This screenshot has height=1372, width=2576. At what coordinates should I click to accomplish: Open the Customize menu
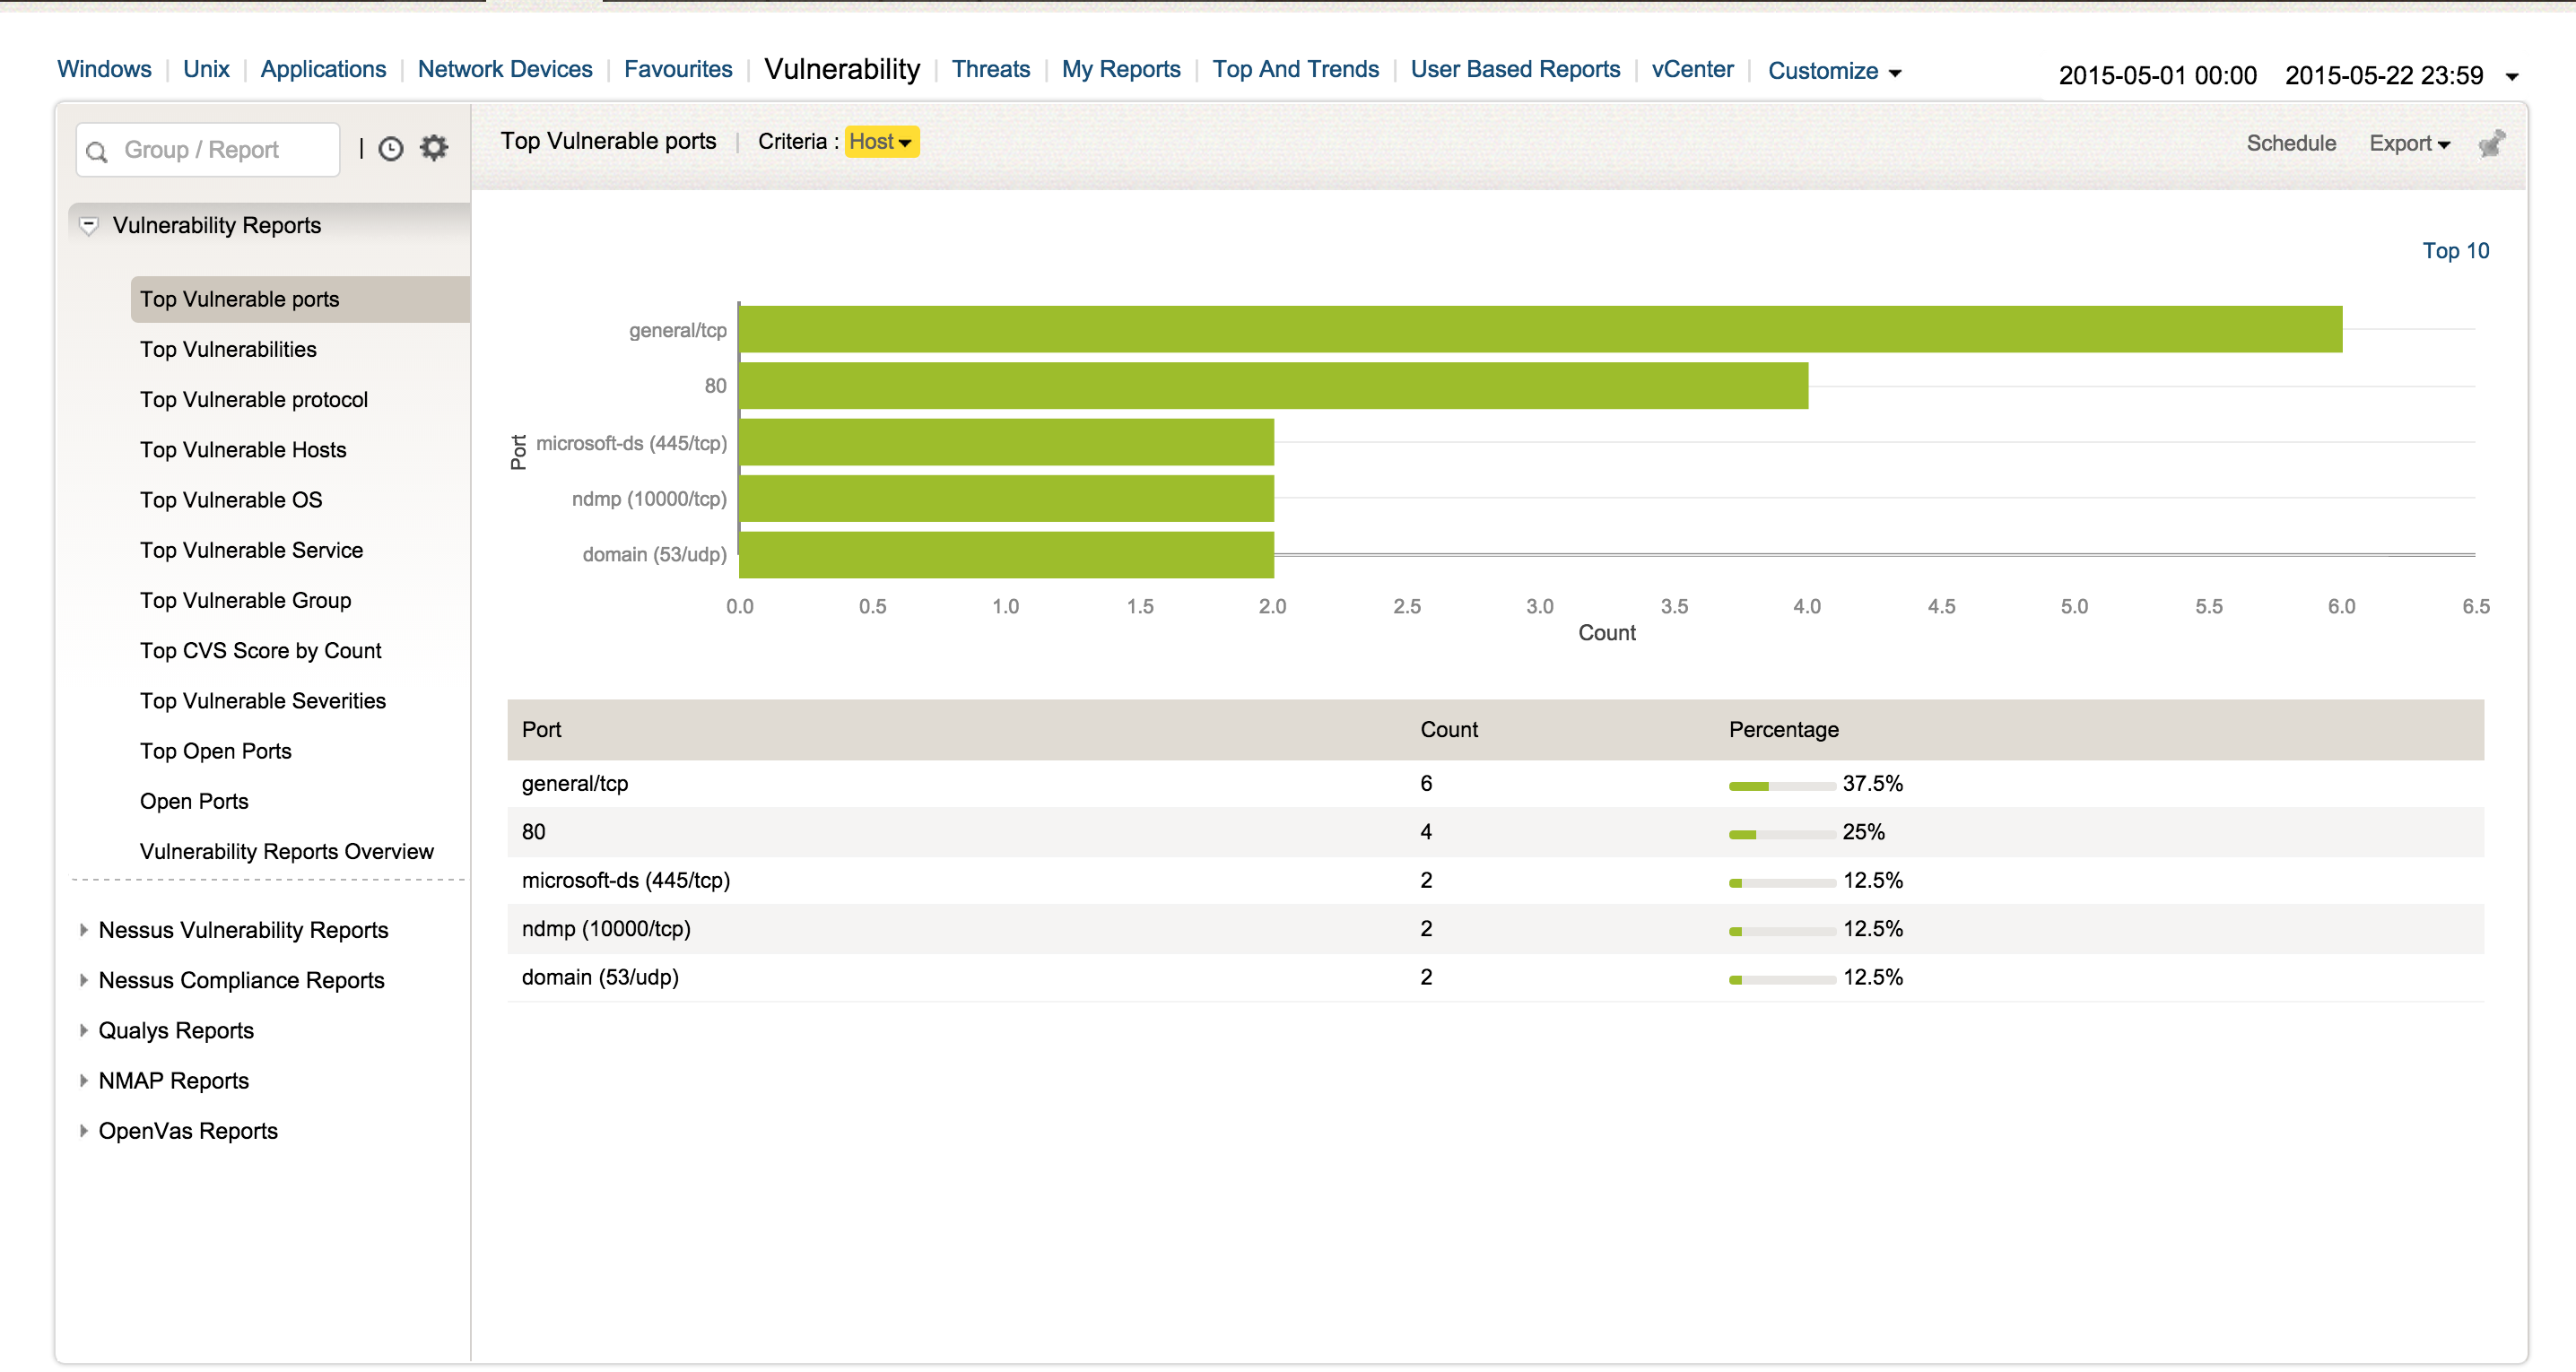coord(1833,71)
